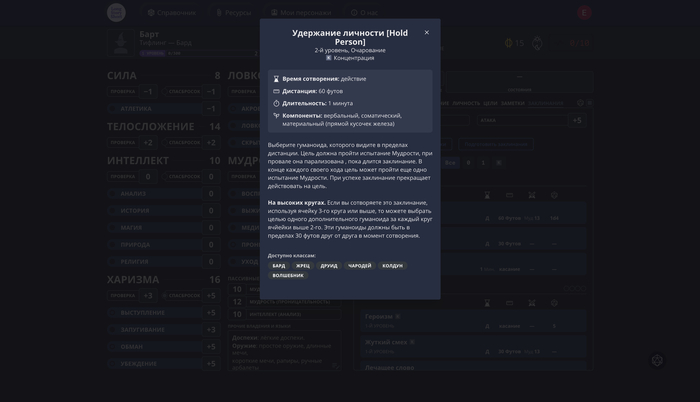
Task: Switch to the Цели tab
Action: pos(490,103)
